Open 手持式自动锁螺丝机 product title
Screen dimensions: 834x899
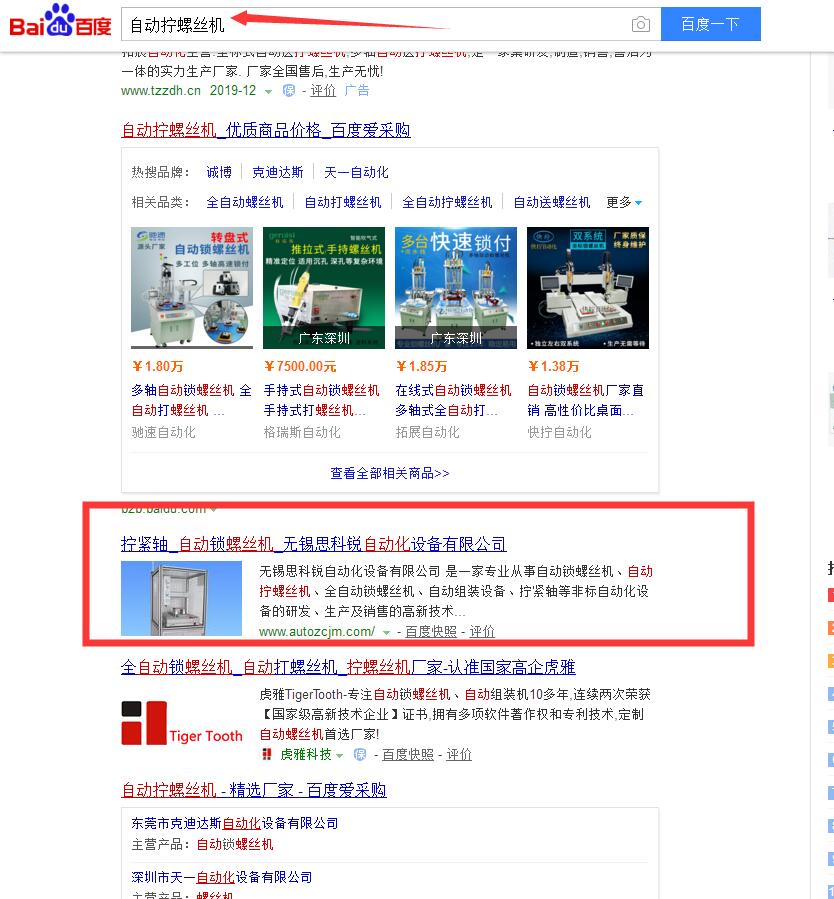(x=322, y=400)
